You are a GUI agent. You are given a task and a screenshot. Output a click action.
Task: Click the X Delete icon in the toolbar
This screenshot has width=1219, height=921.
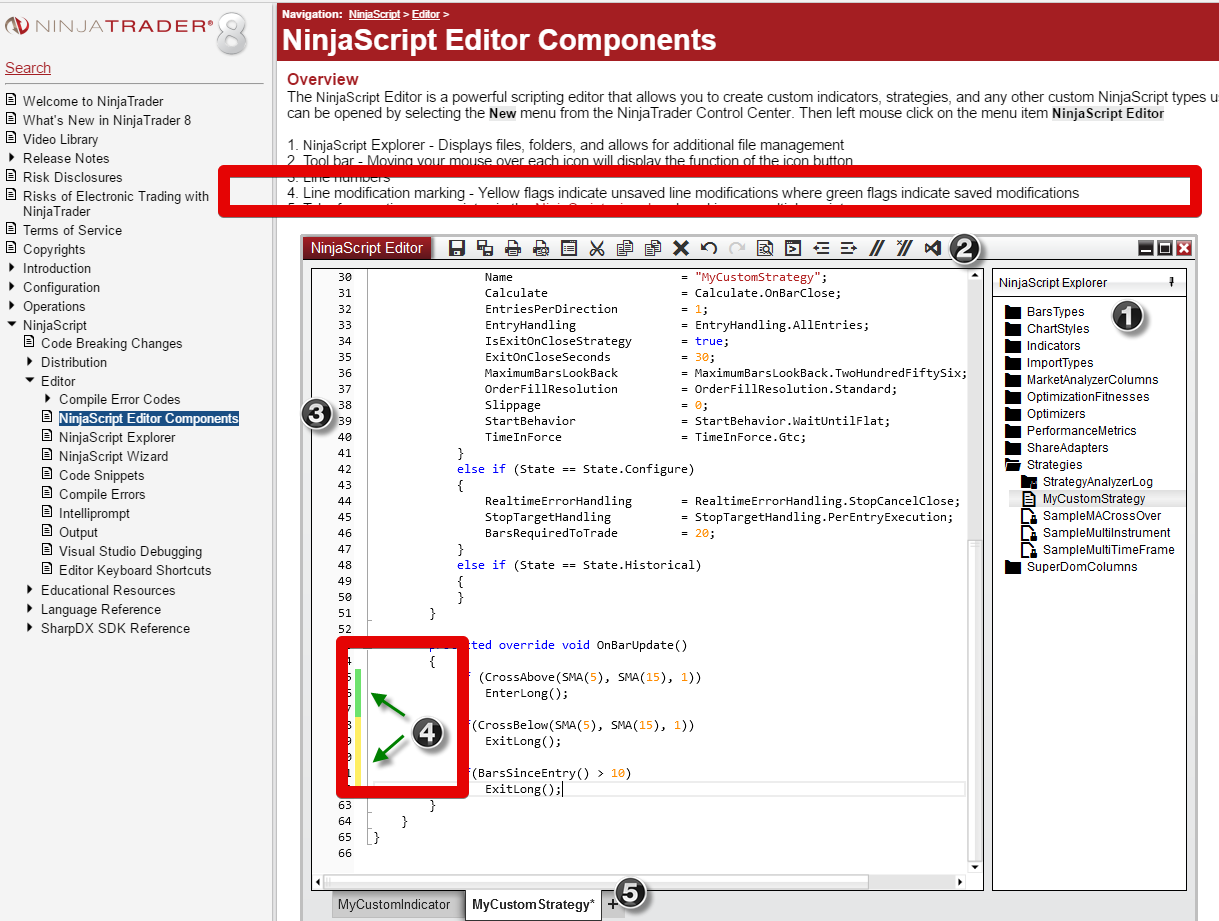click(x=681, y=248)
